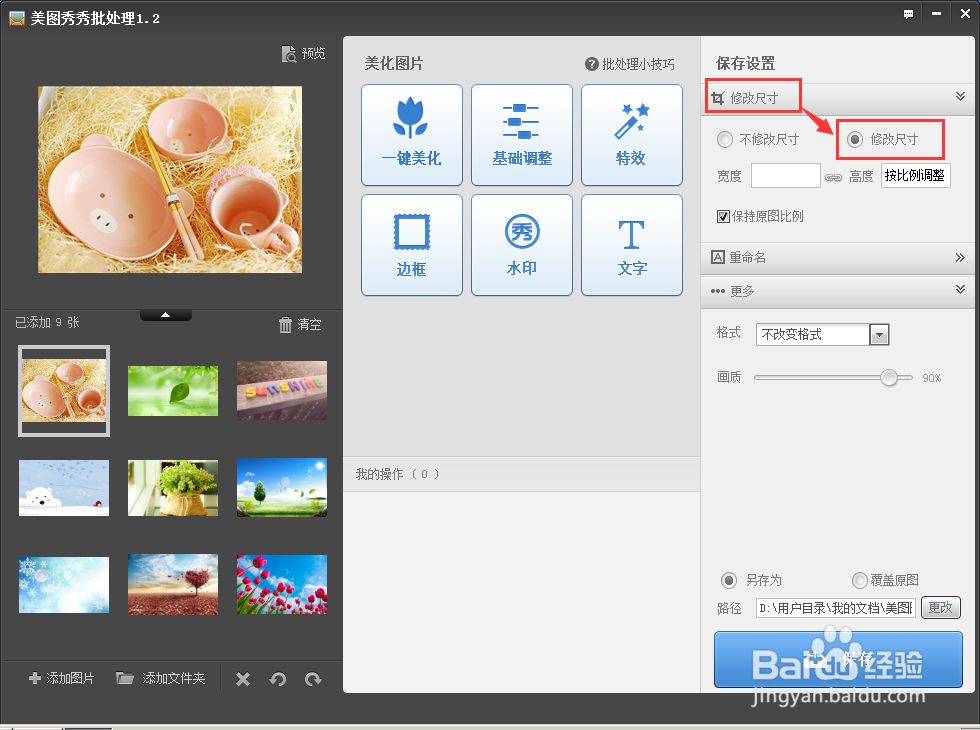This screenshot has height=730, width=980.
Task: Select the tulip photo thumbnail
Action: click(281, 584)
